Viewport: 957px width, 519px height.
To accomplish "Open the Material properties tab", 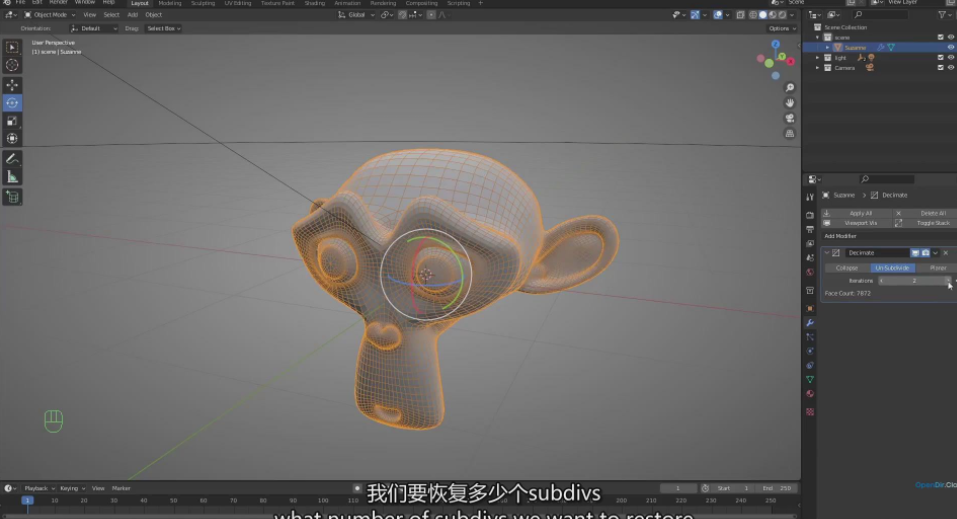I will 810,394.
